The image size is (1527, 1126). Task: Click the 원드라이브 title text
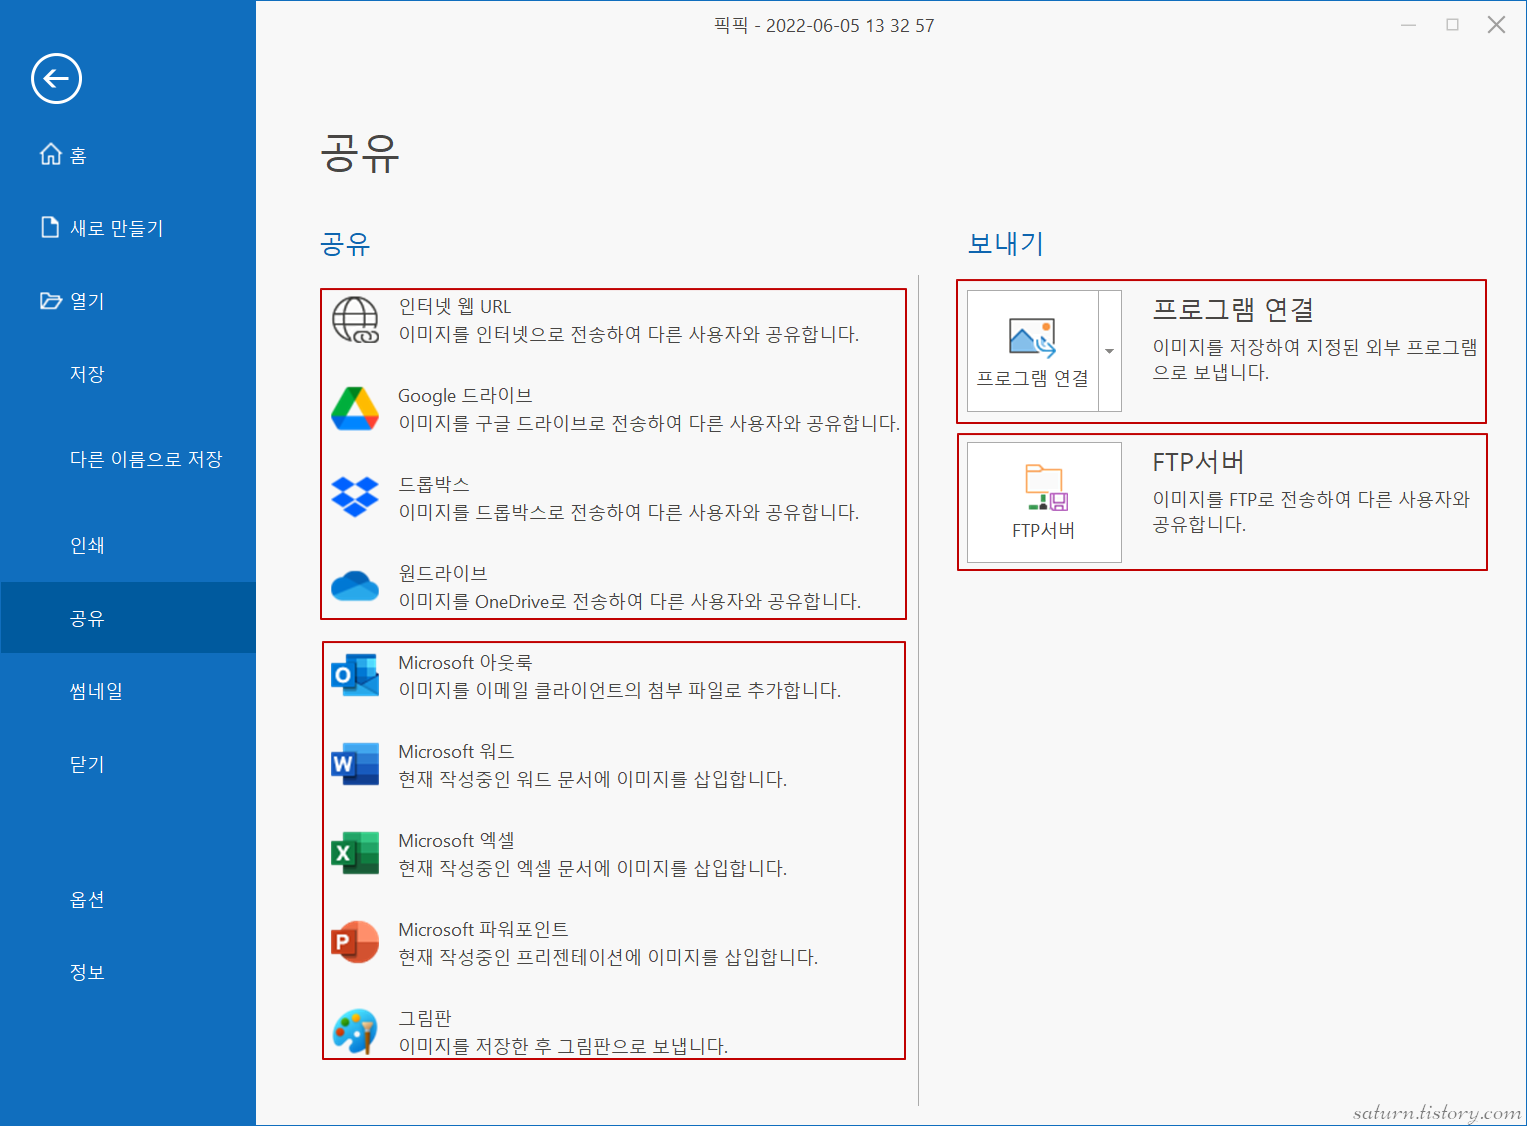pos(443,573)
